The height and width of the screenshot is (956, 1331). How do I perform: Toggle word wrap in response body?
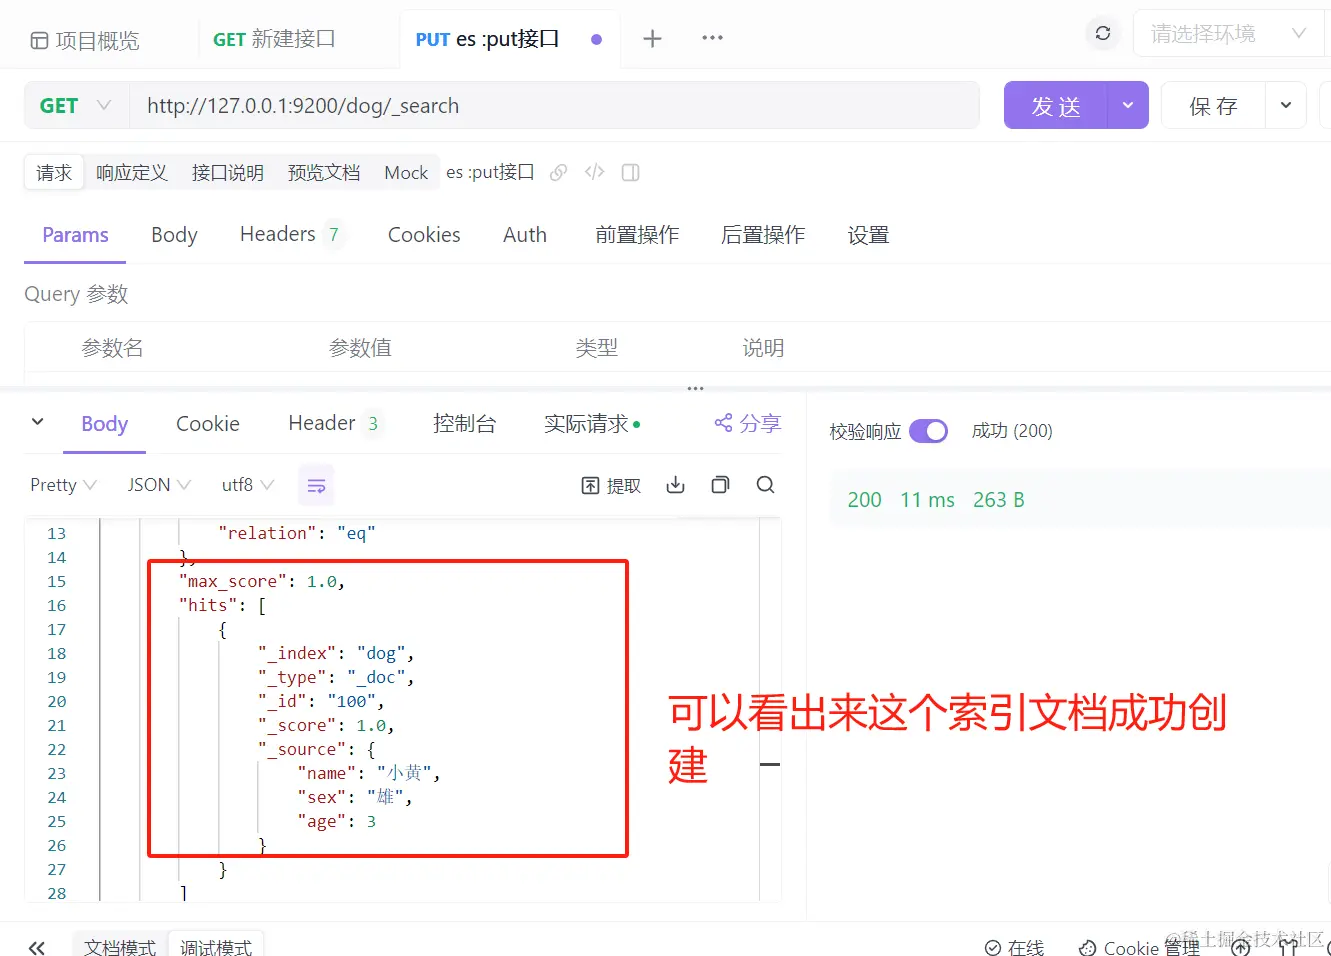pos(316,486)
